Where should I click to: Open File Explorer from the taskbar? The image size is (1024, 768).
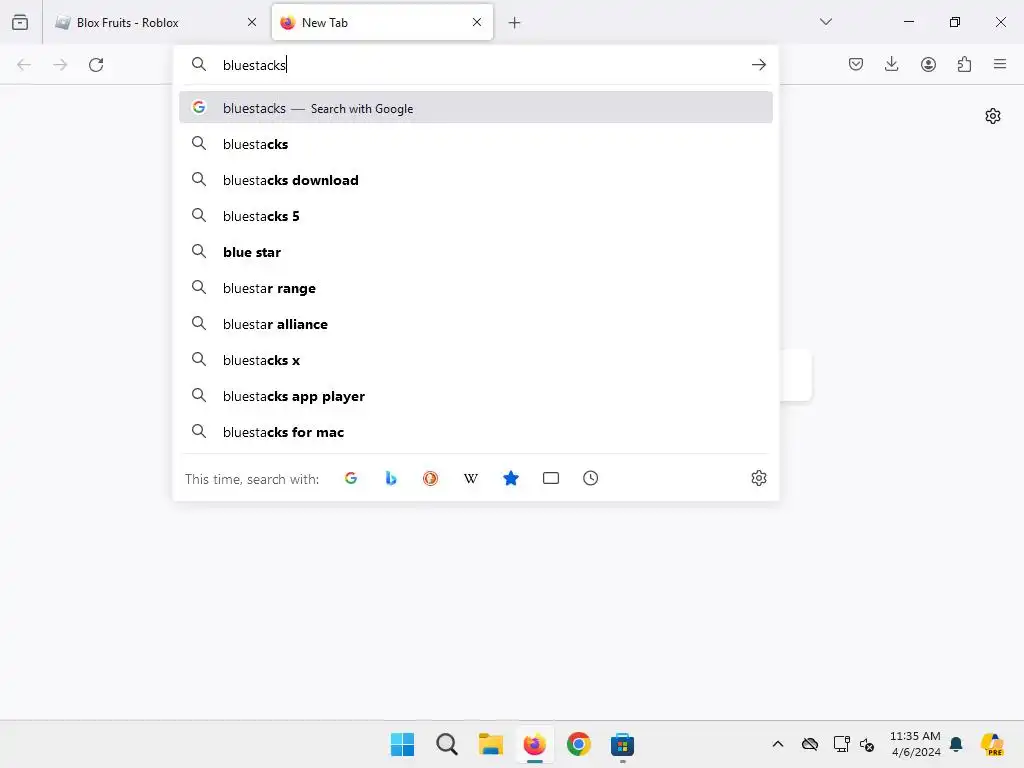point(490,744)
